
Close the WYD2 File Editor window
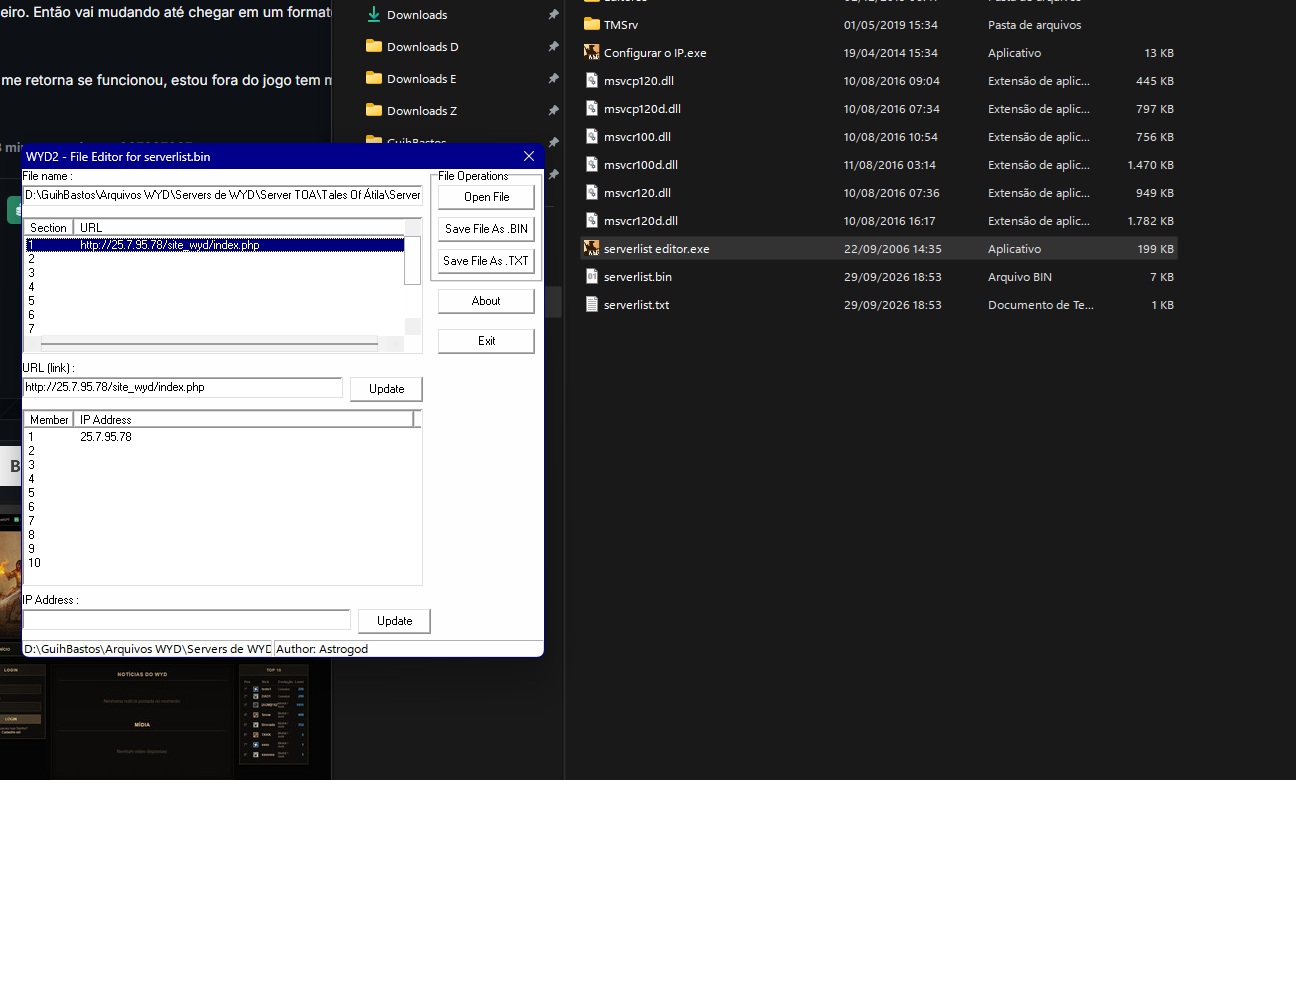529,156
